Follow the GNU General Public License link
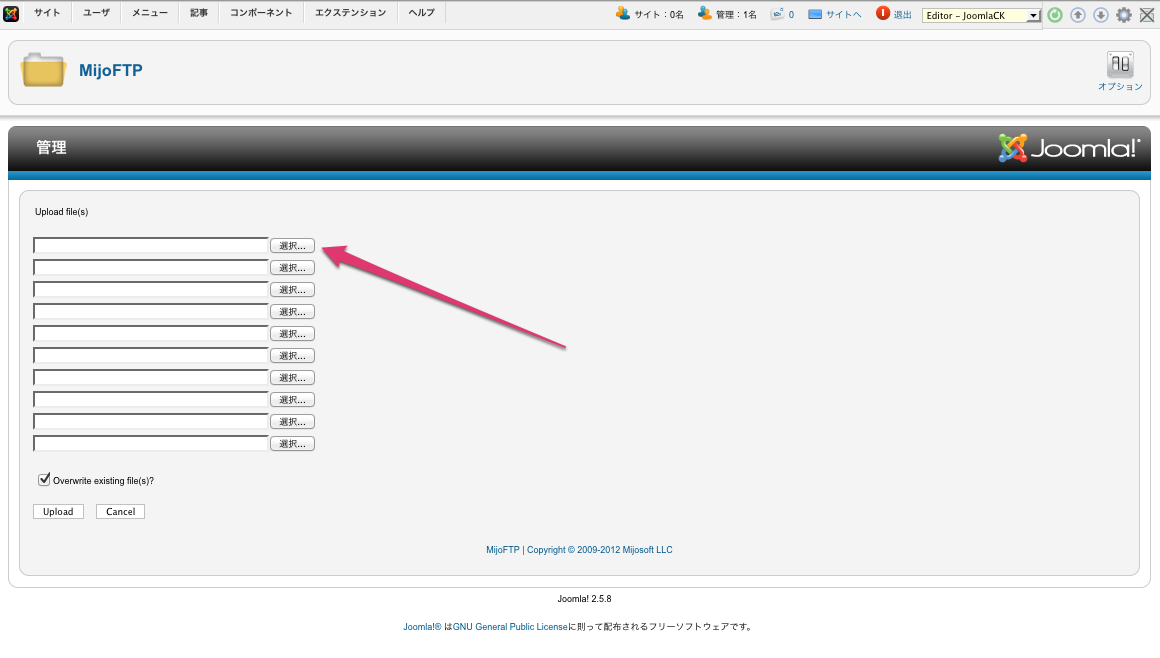The width and height of the screenshot is (1160, 658). click(x=510, y=627)
